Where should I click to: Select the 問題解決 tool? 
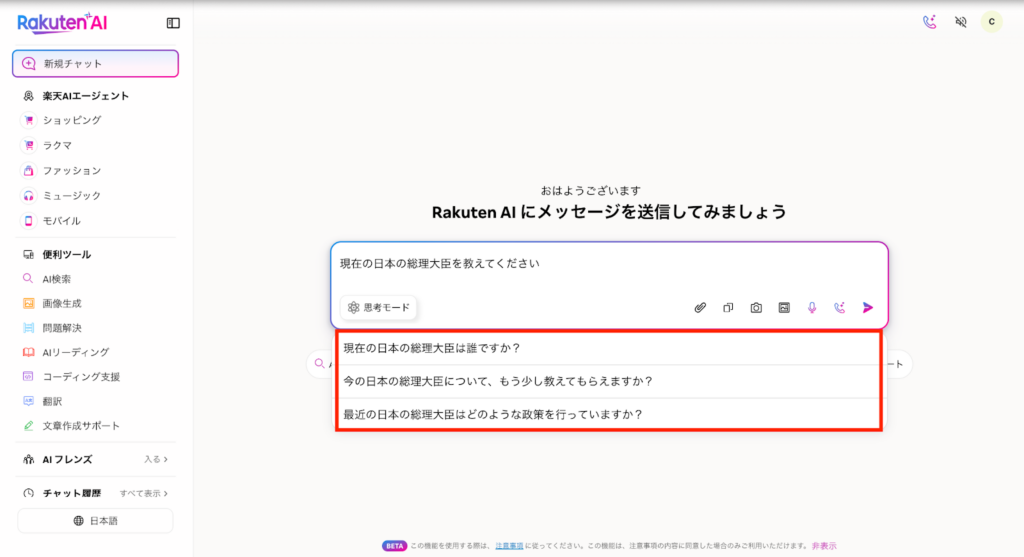62,328
